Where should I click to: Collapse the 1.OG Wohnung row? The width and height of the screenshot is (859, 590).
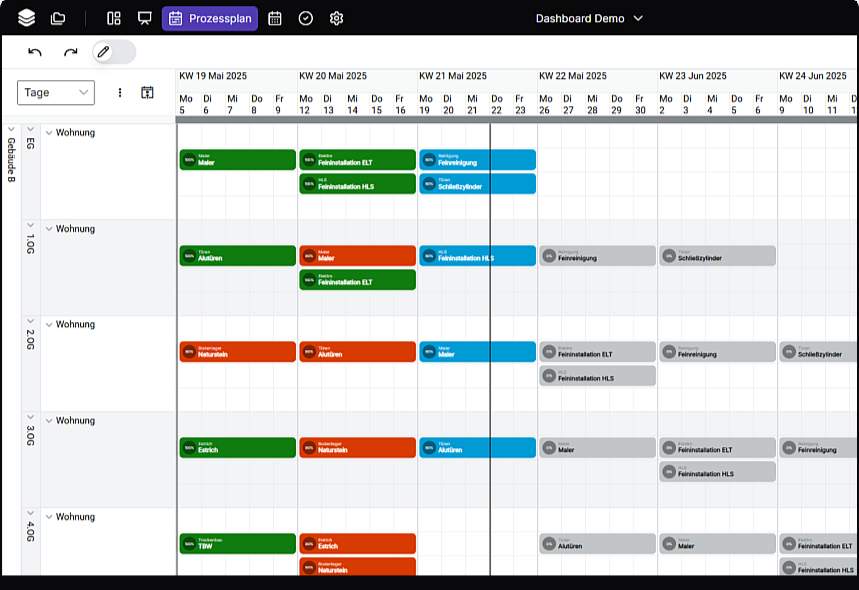tap(48, 229)
